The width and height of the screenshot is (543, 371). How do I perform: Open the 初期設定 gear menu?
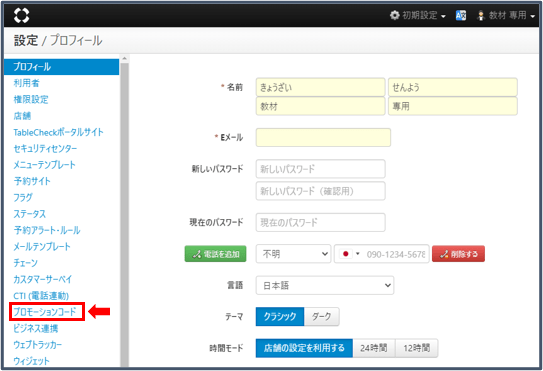tap(418, 16)
